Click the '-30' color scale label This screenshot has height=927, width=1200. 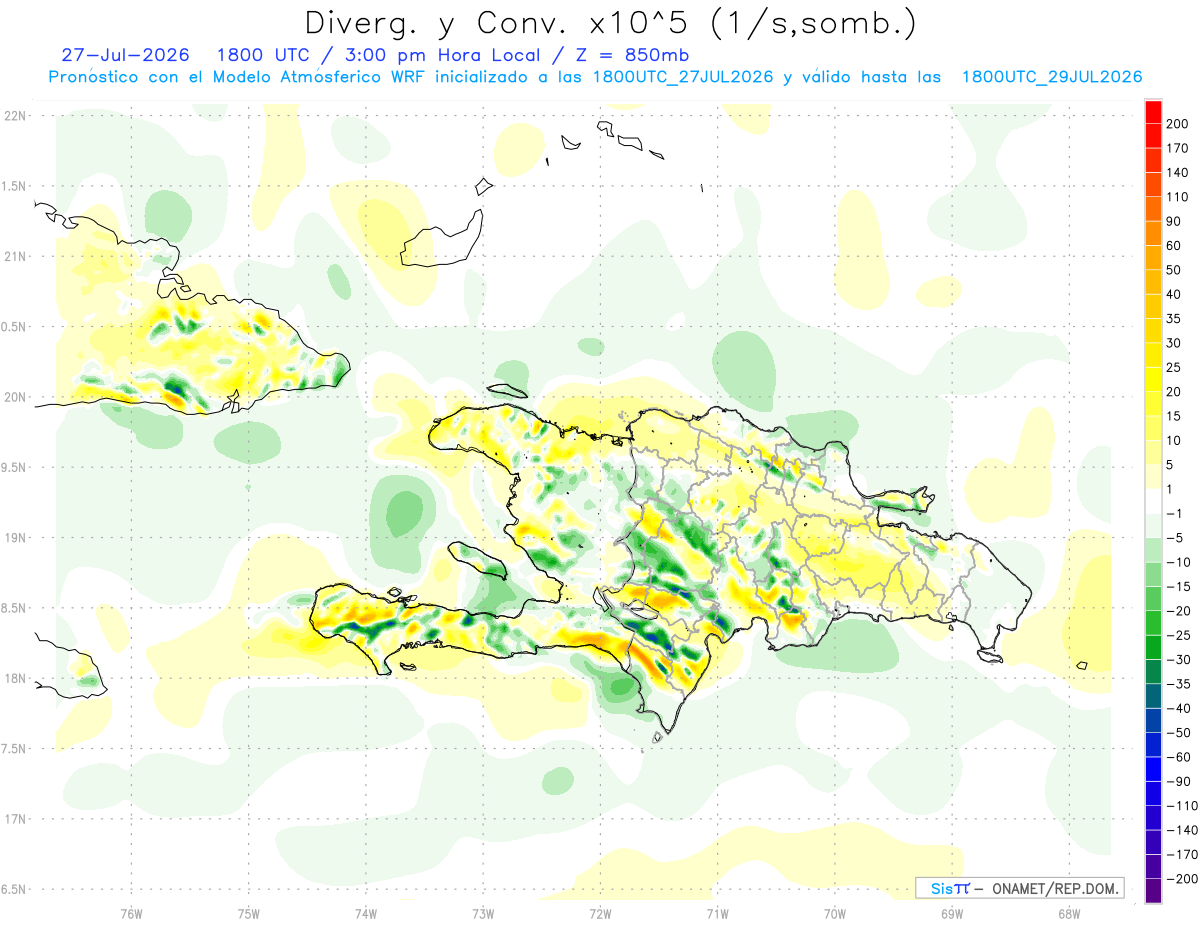[1177, 660]
